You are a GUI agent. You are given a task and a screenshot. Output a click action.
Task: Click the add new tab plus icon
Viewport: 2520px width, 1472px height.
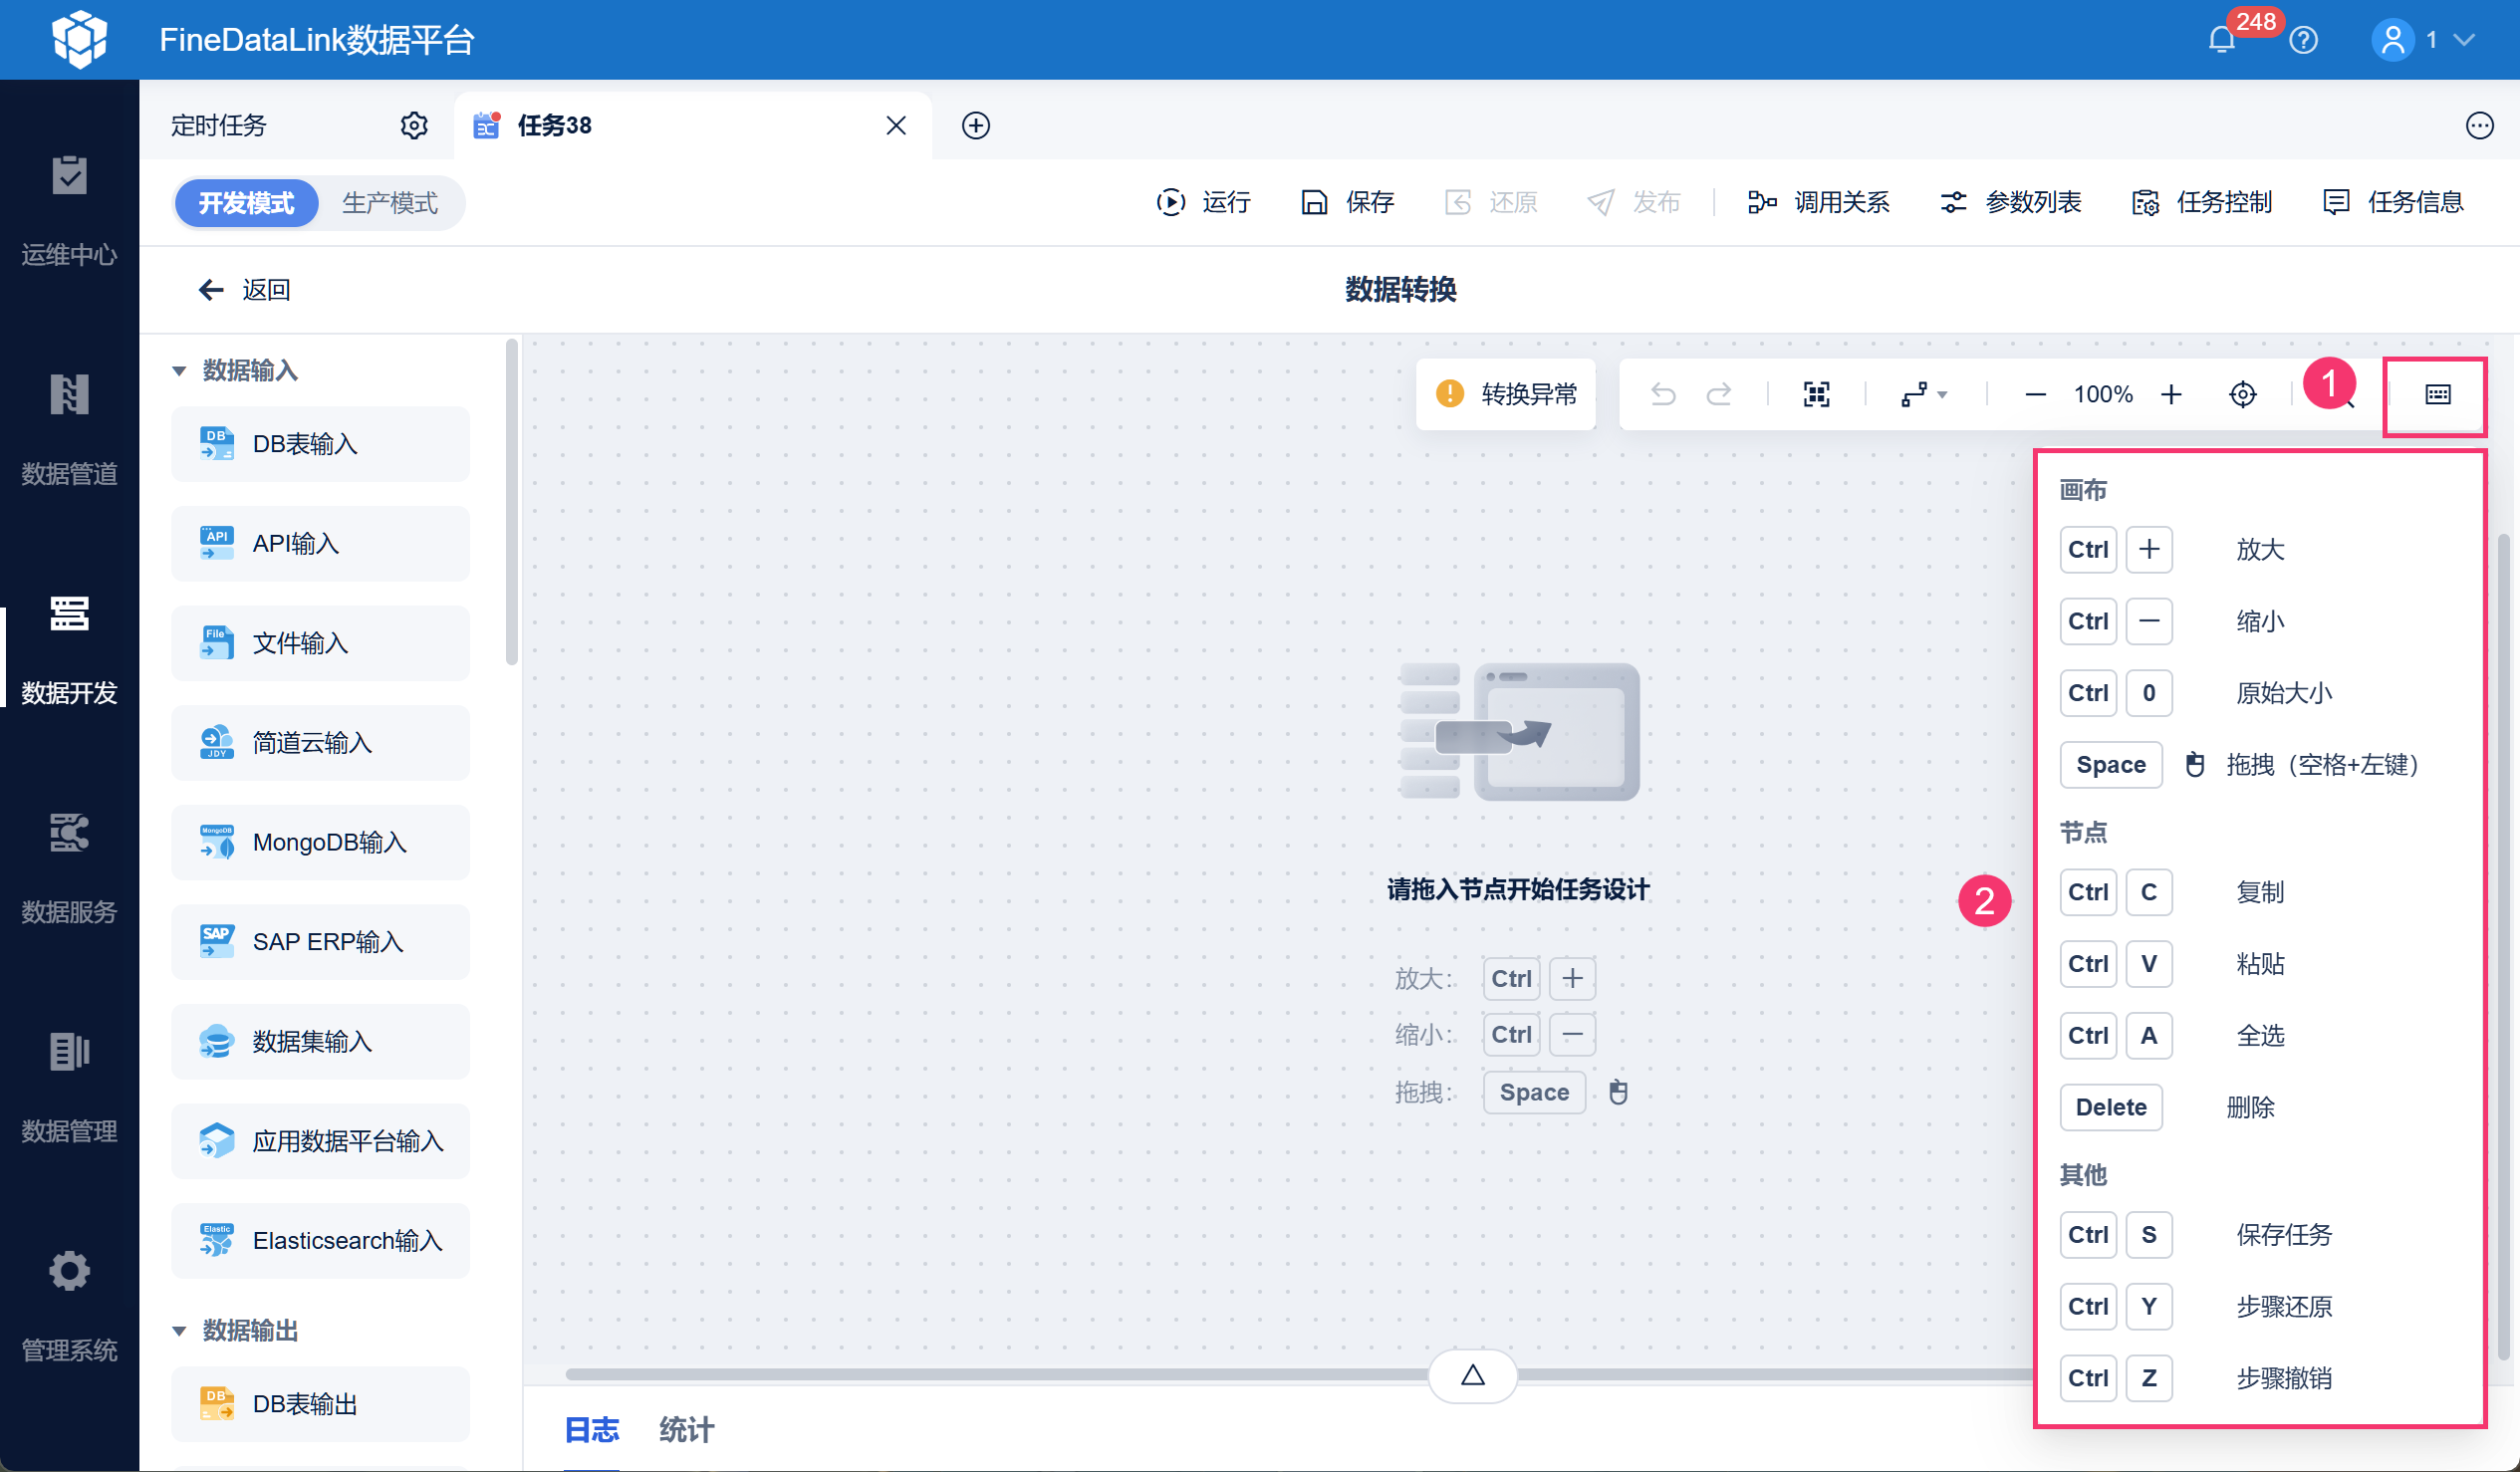(975, 125)
